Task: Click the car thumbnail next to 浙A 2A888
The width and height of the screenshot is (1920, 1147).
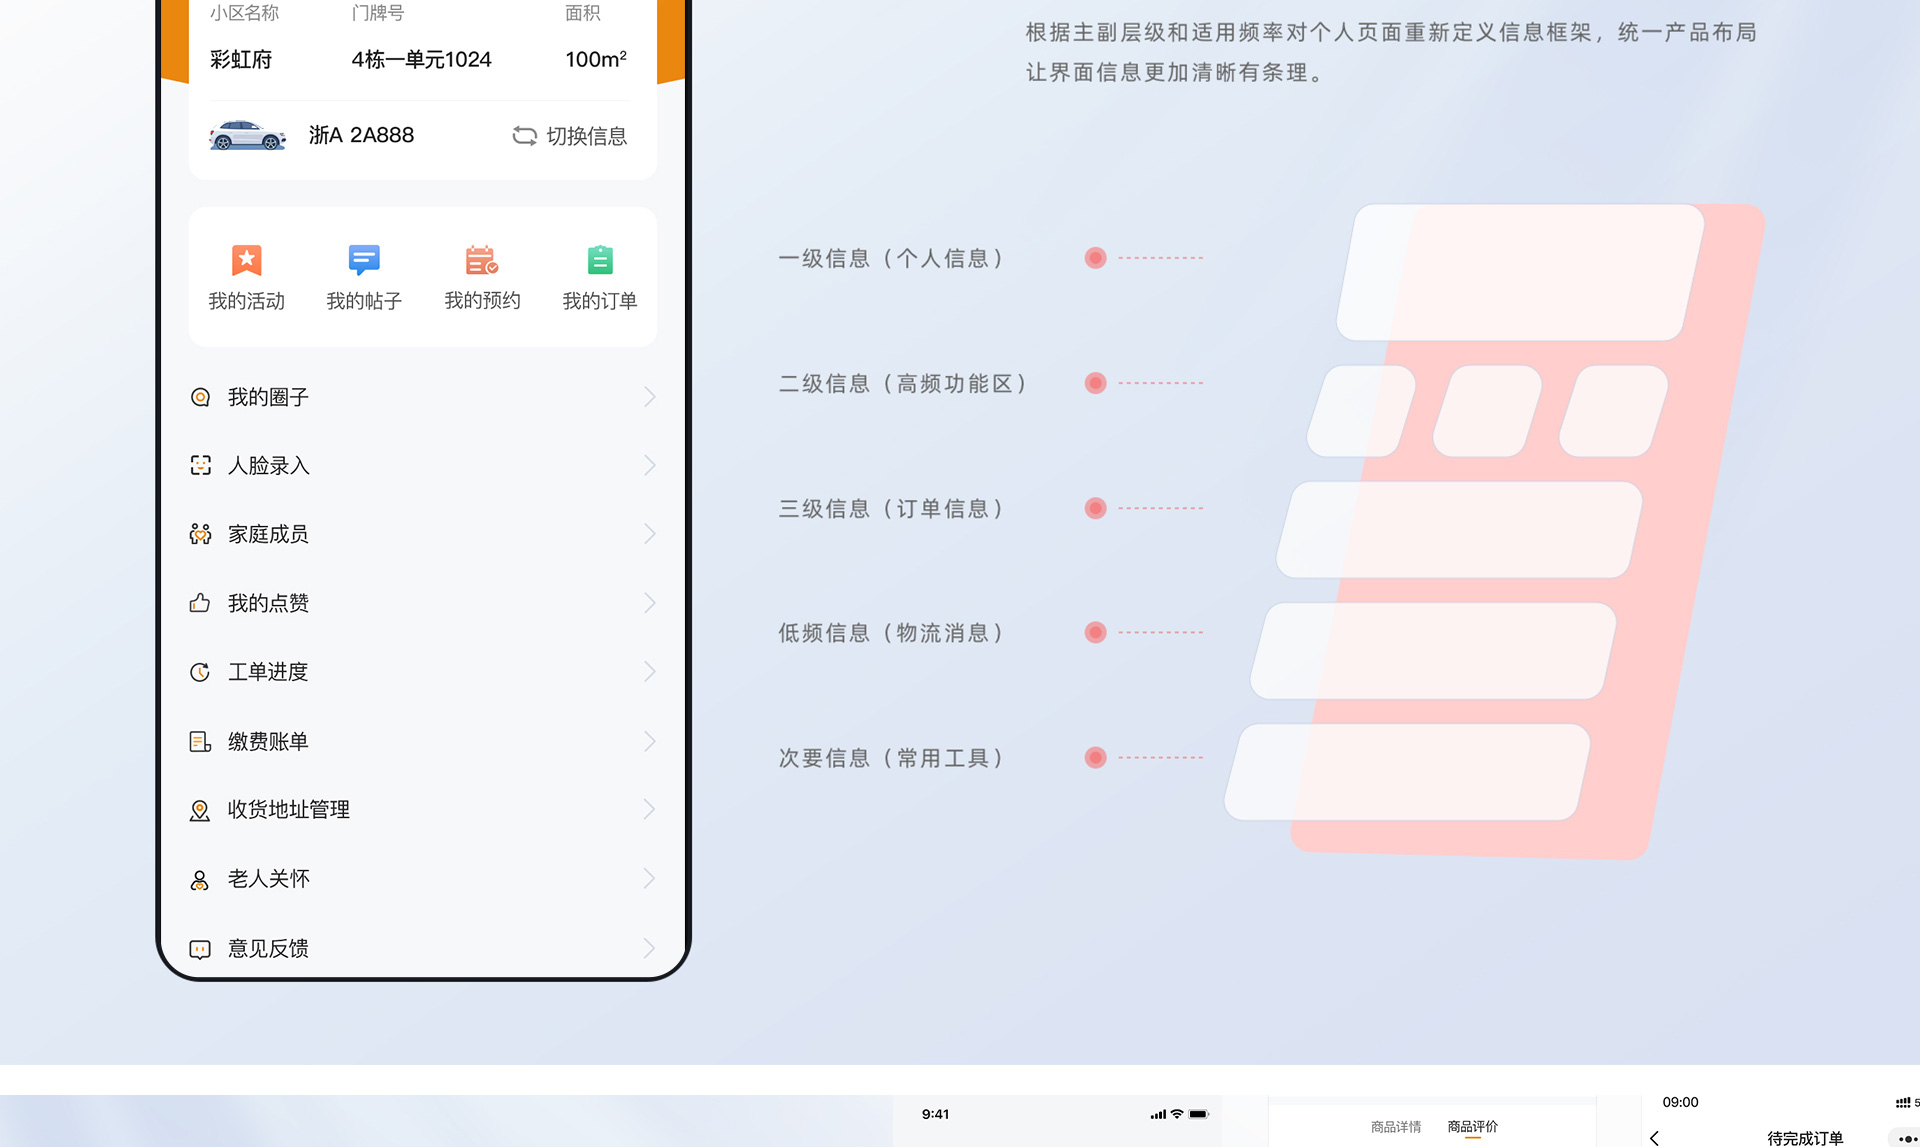Action: click(x=247, y=135)
